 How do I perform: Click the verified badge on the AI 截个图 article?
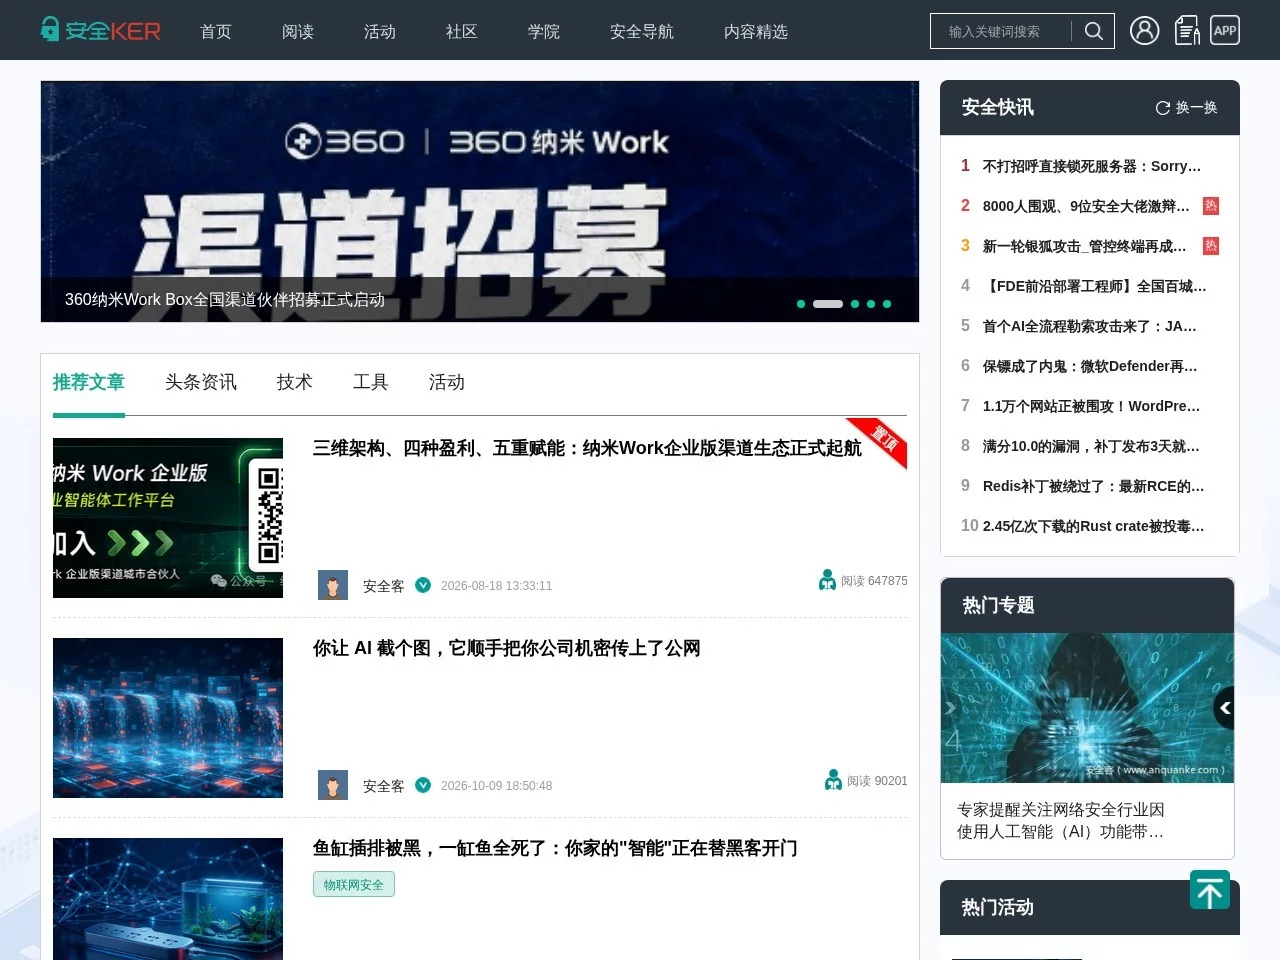tap(423, 785)
